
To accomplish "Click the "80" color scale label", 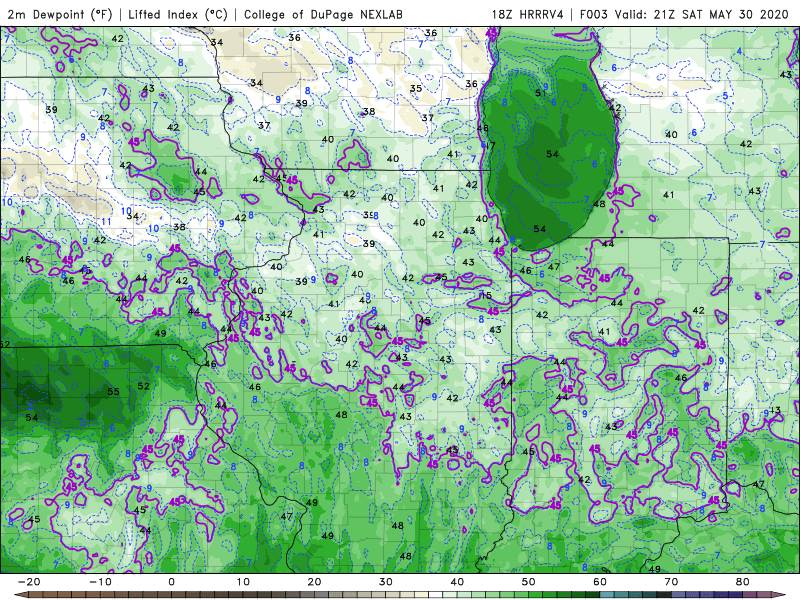I will pyautogui.click(x=743, y=582).
